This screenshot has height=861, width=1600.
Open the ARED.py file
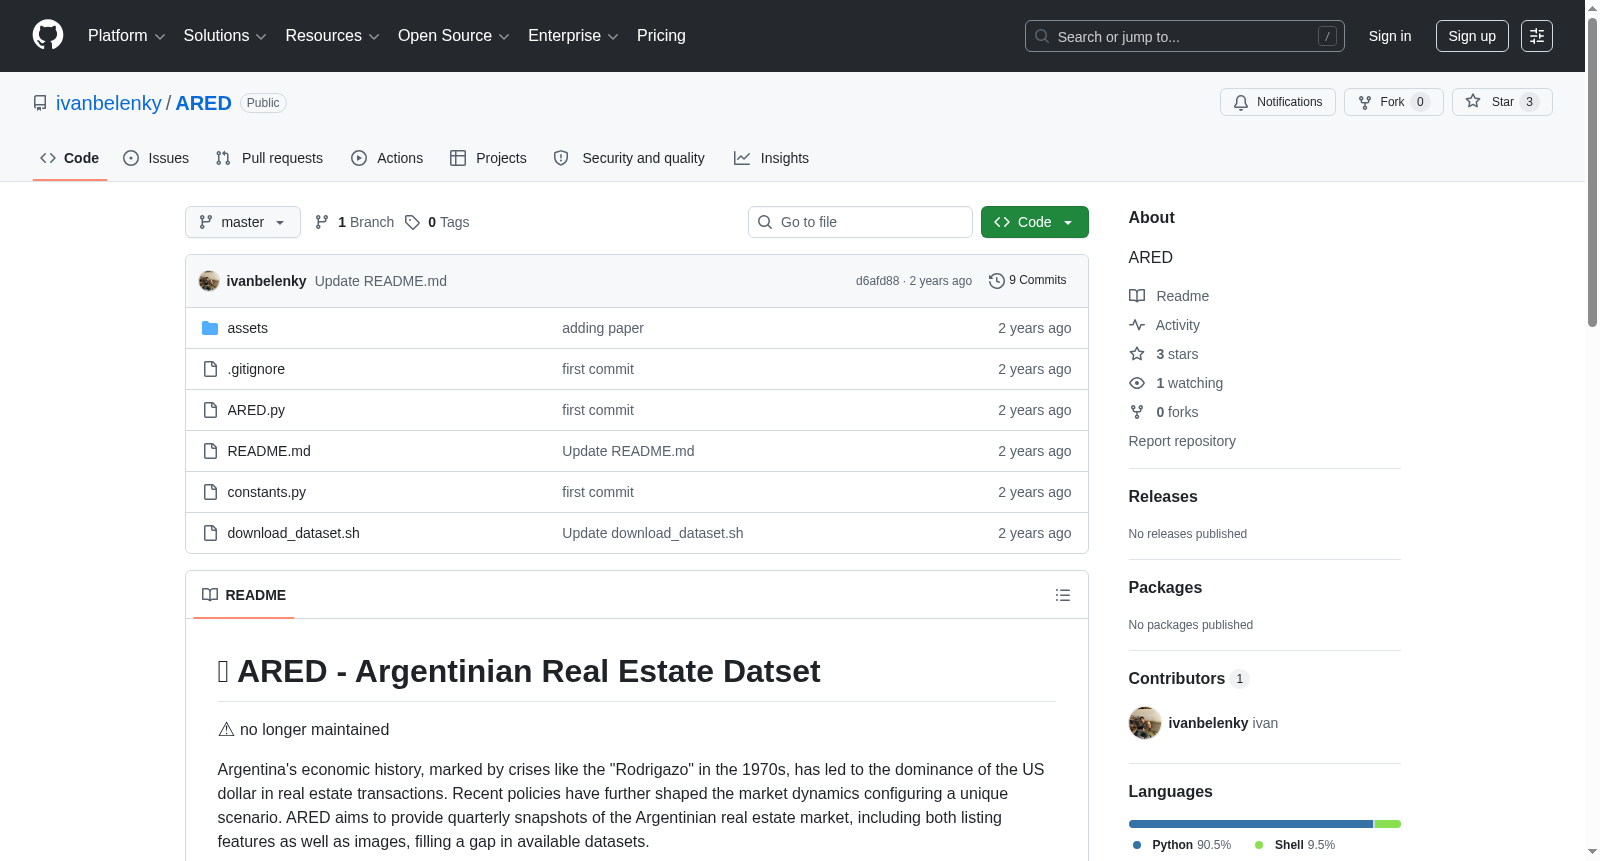pos(256,410)
